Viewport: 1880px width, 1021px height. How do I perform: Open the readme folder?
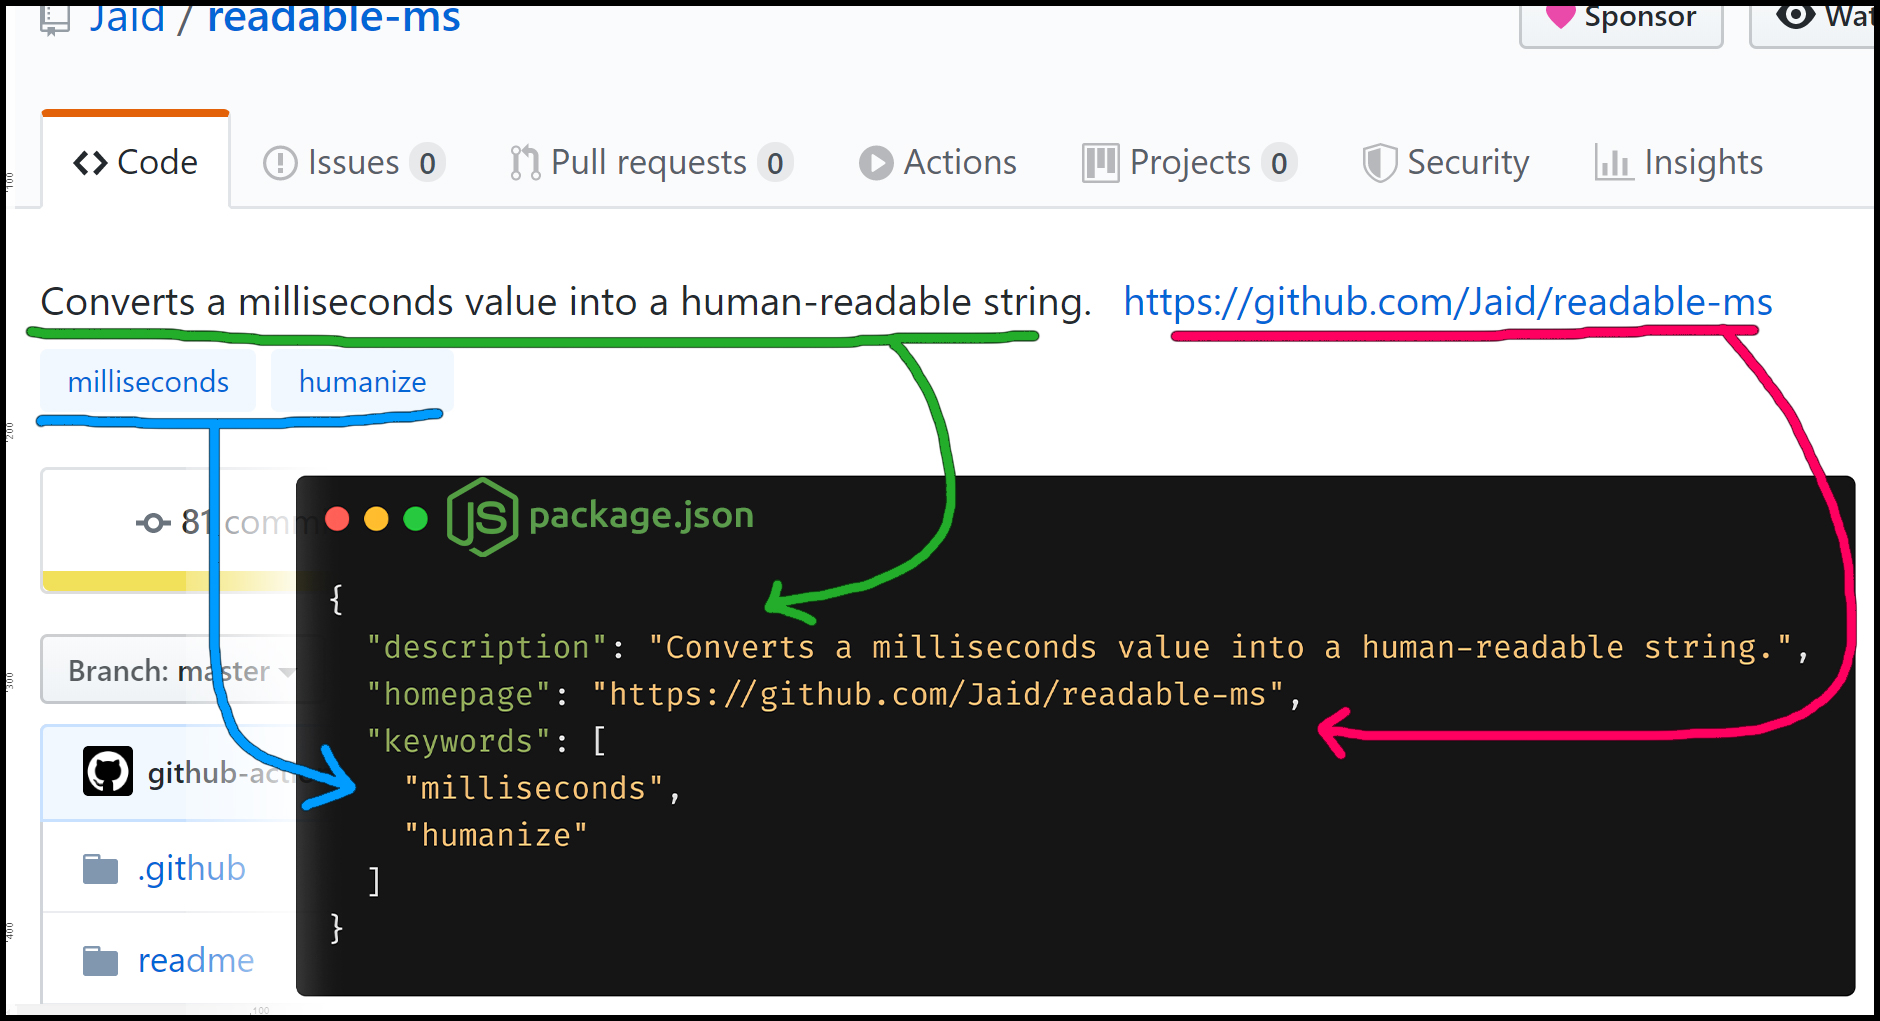click(x=196, y=961)
